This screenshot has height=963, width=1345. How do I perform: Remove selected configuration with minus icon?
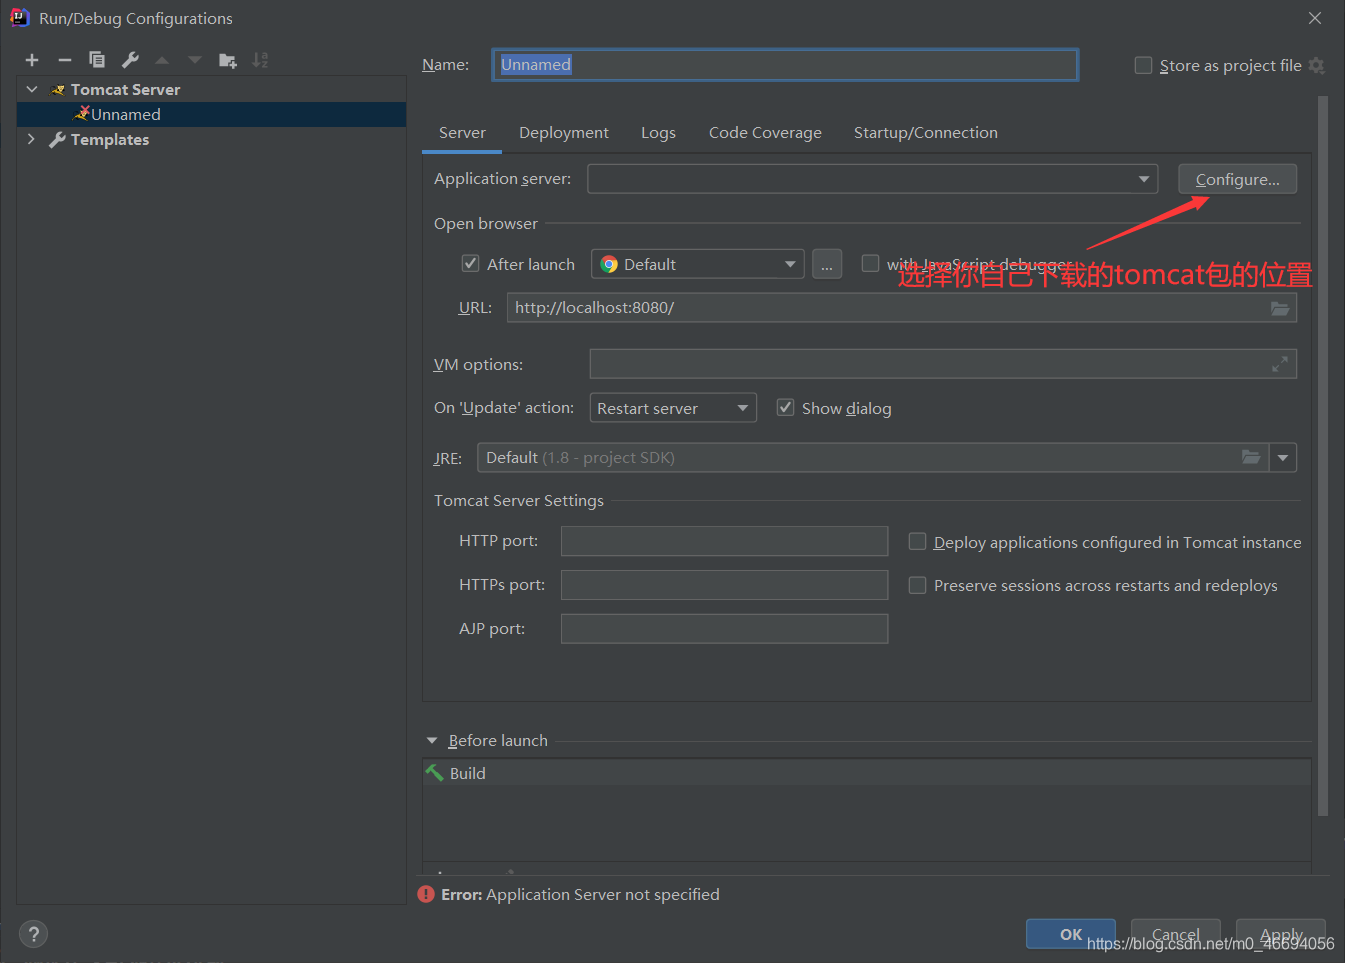click(65, 60)
